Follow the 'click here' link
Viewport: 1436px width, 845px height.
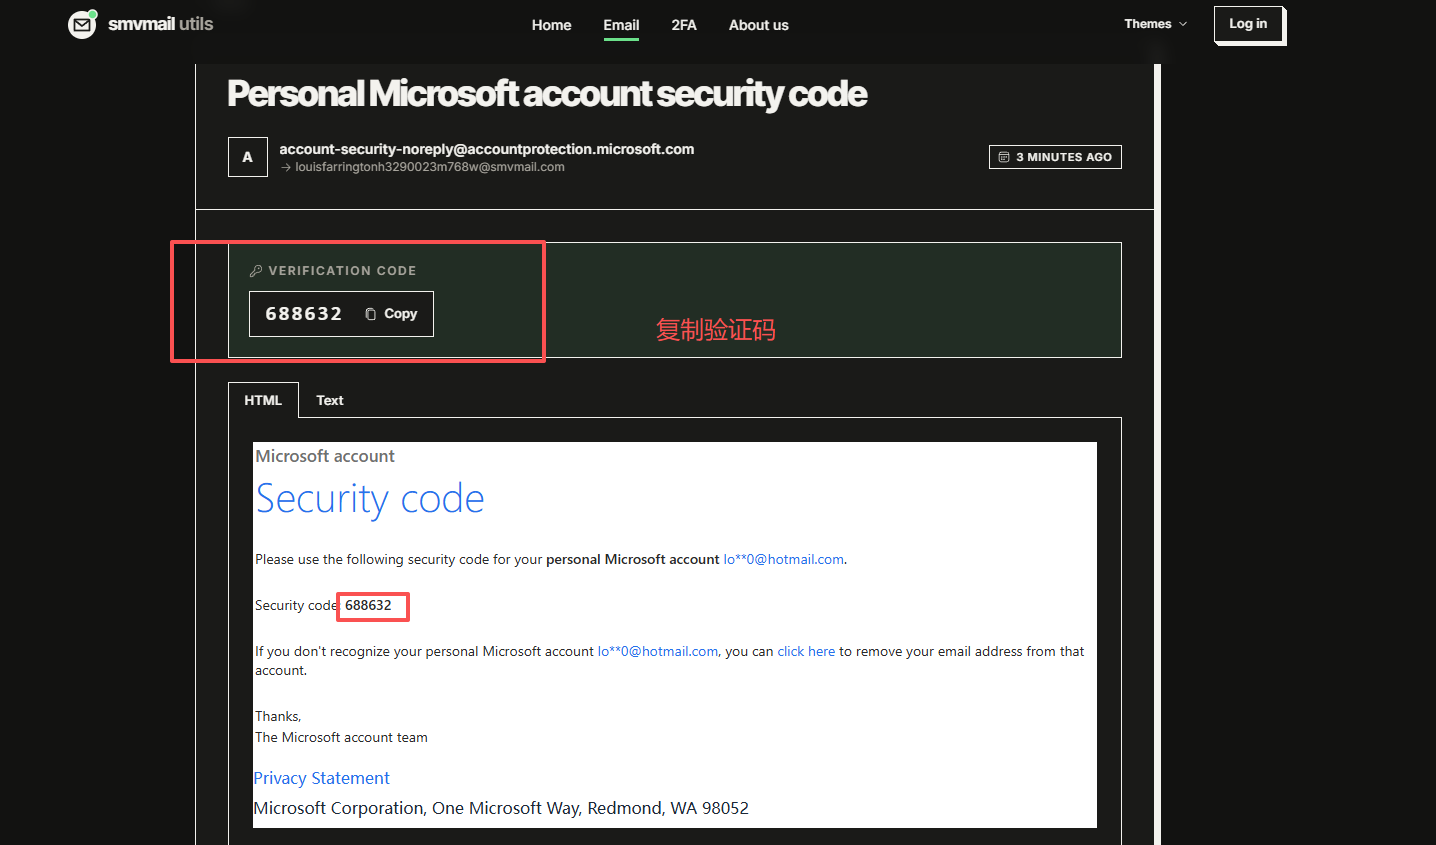click(x=806, y=651)
